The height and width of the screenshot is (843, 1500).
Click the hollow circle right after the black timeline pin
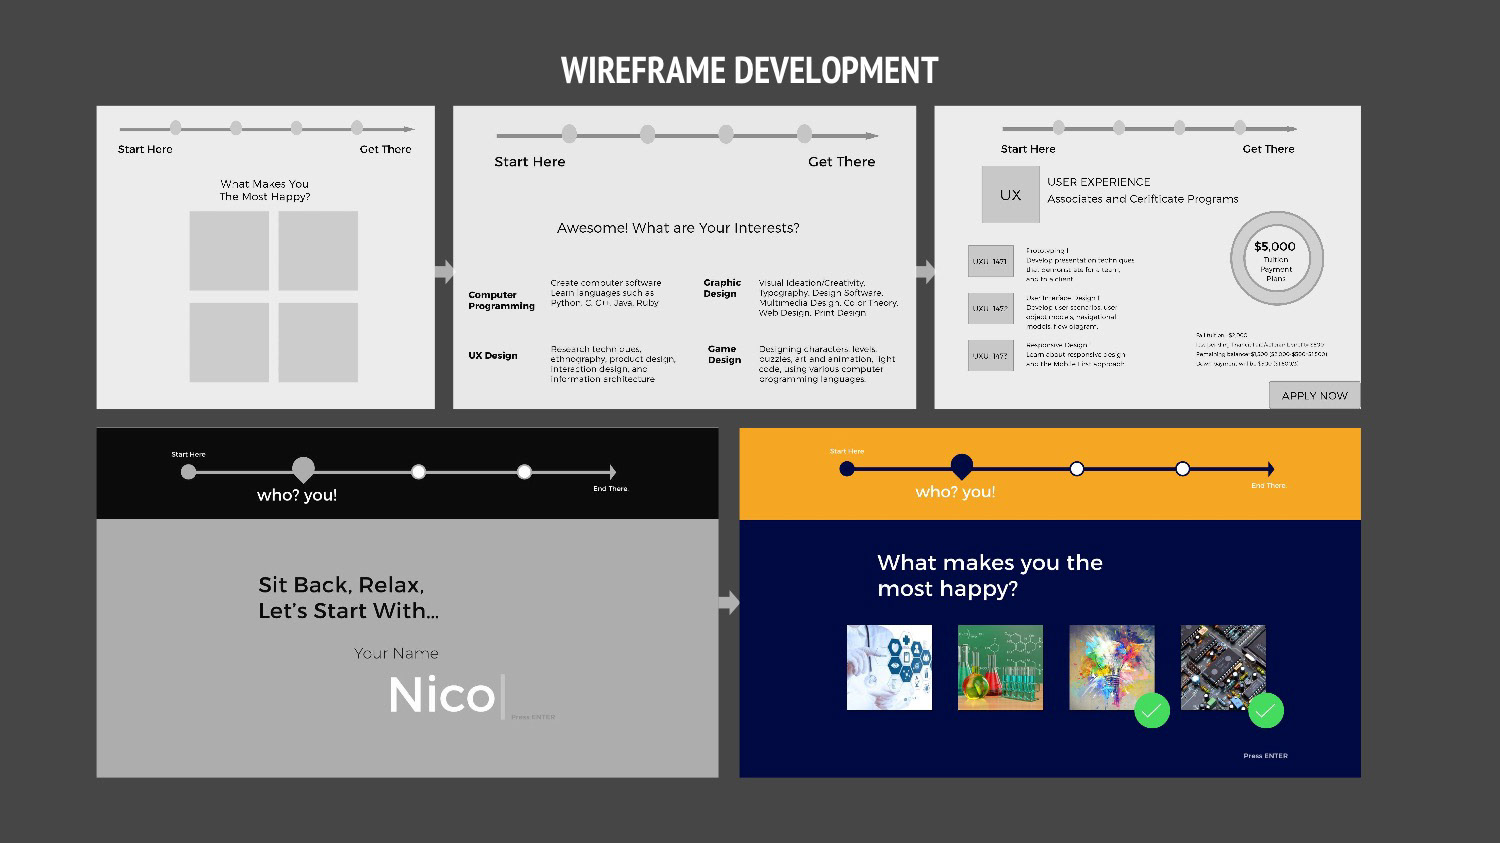tap(418, 472)
